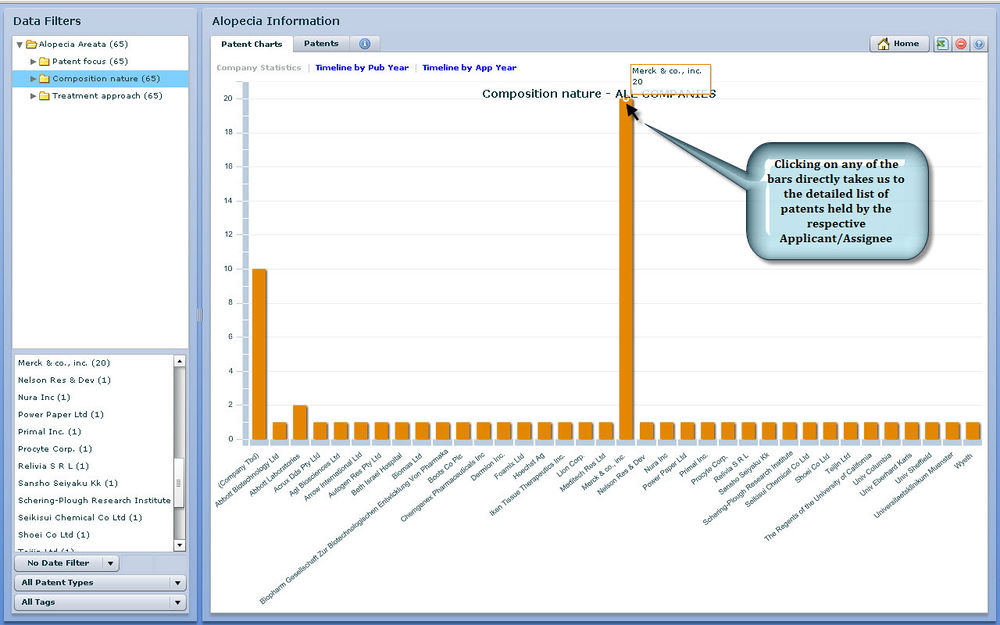
Task: Click the Treatment approach folder icon
Action: 44,96
